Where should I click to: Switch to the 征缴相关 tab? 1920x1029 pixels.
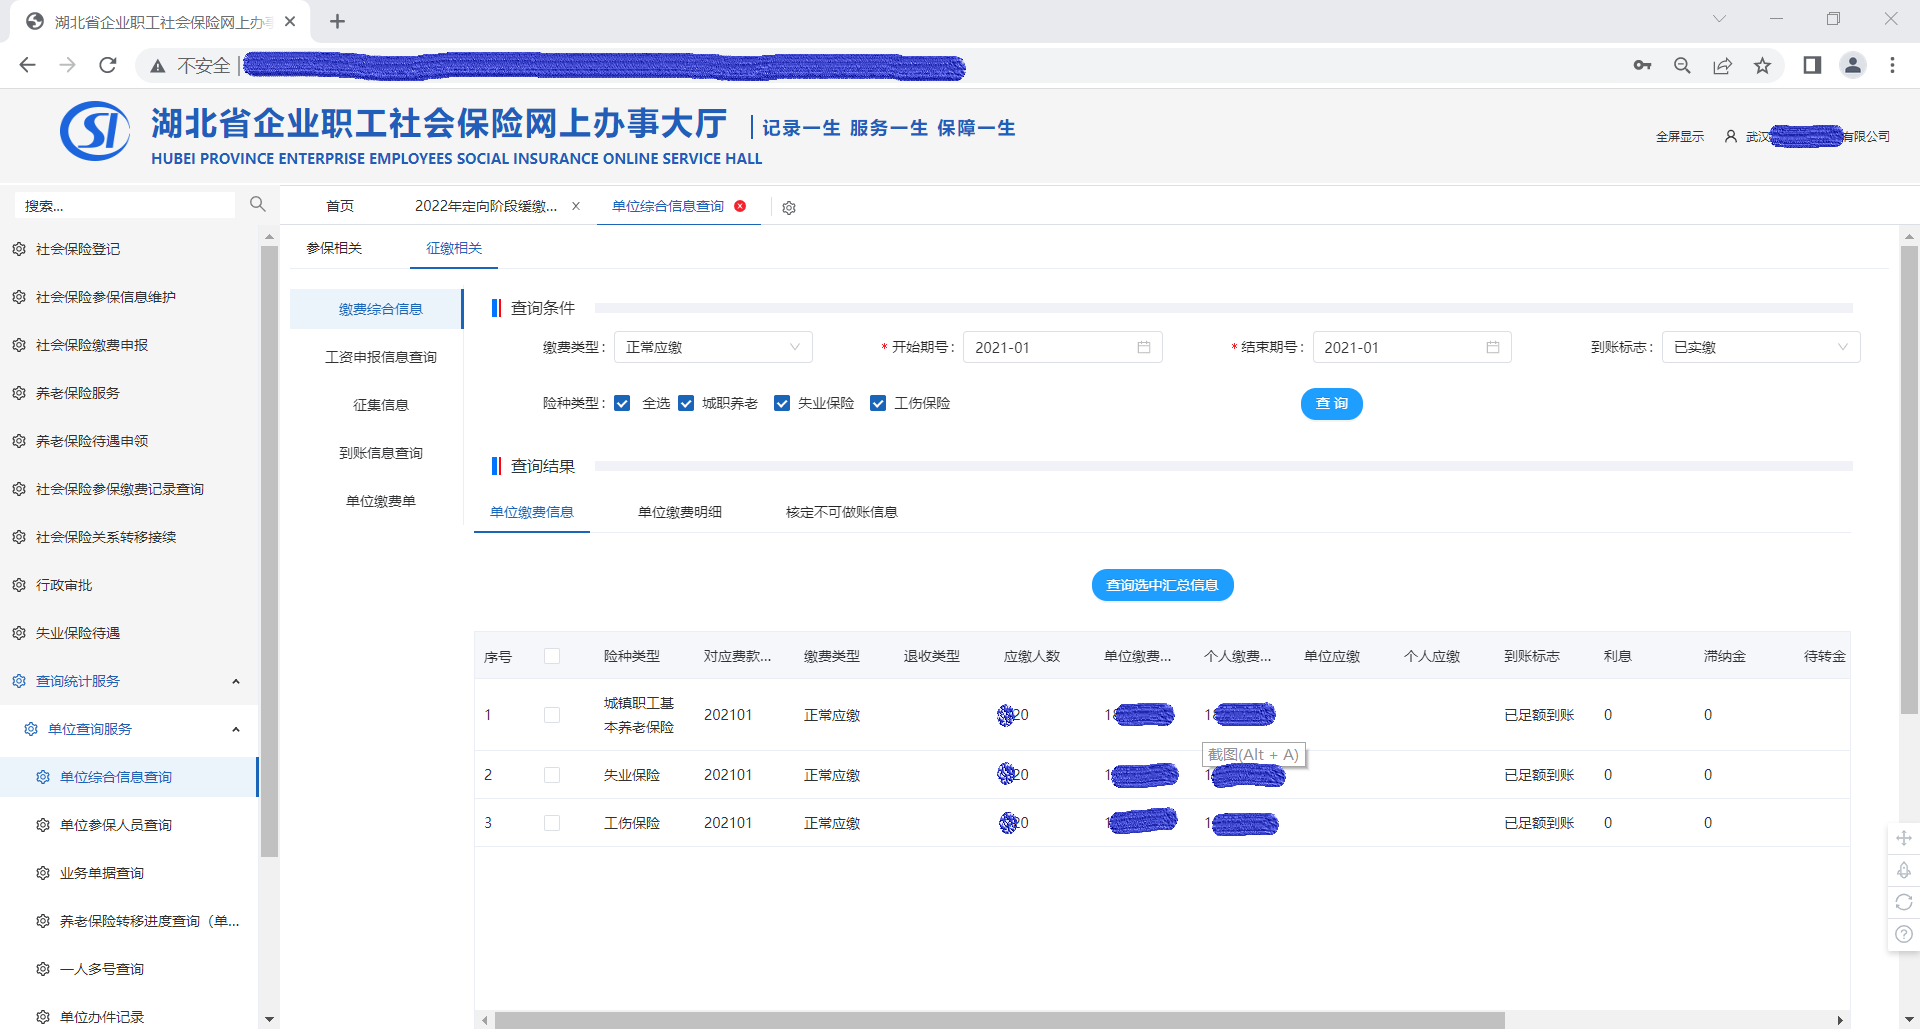click(454, 248)
